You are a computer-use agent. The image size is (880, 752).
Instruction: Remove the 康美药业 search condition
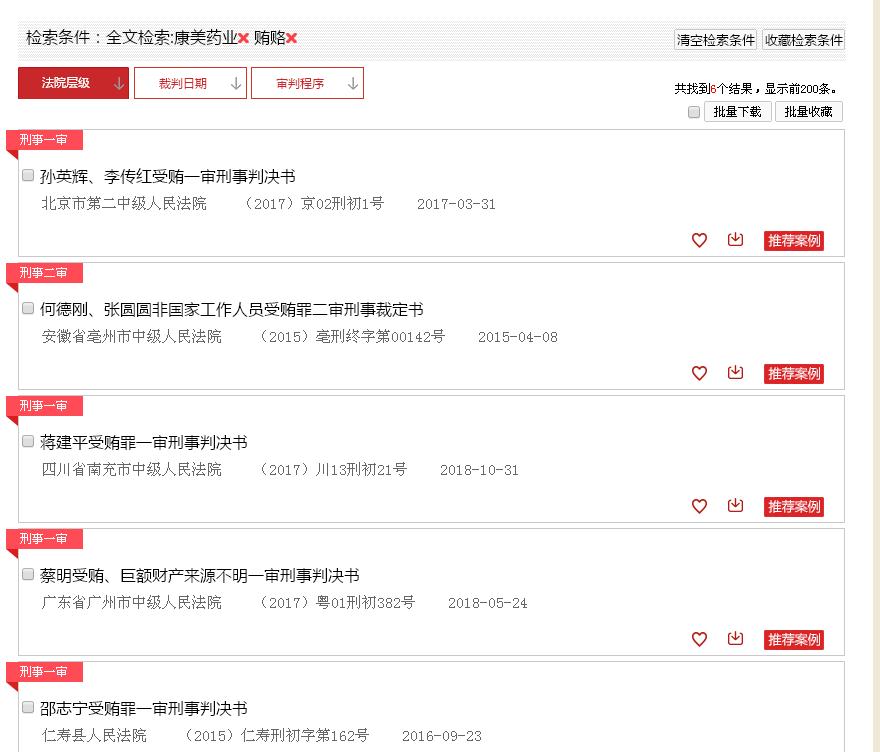coord(243,39)
